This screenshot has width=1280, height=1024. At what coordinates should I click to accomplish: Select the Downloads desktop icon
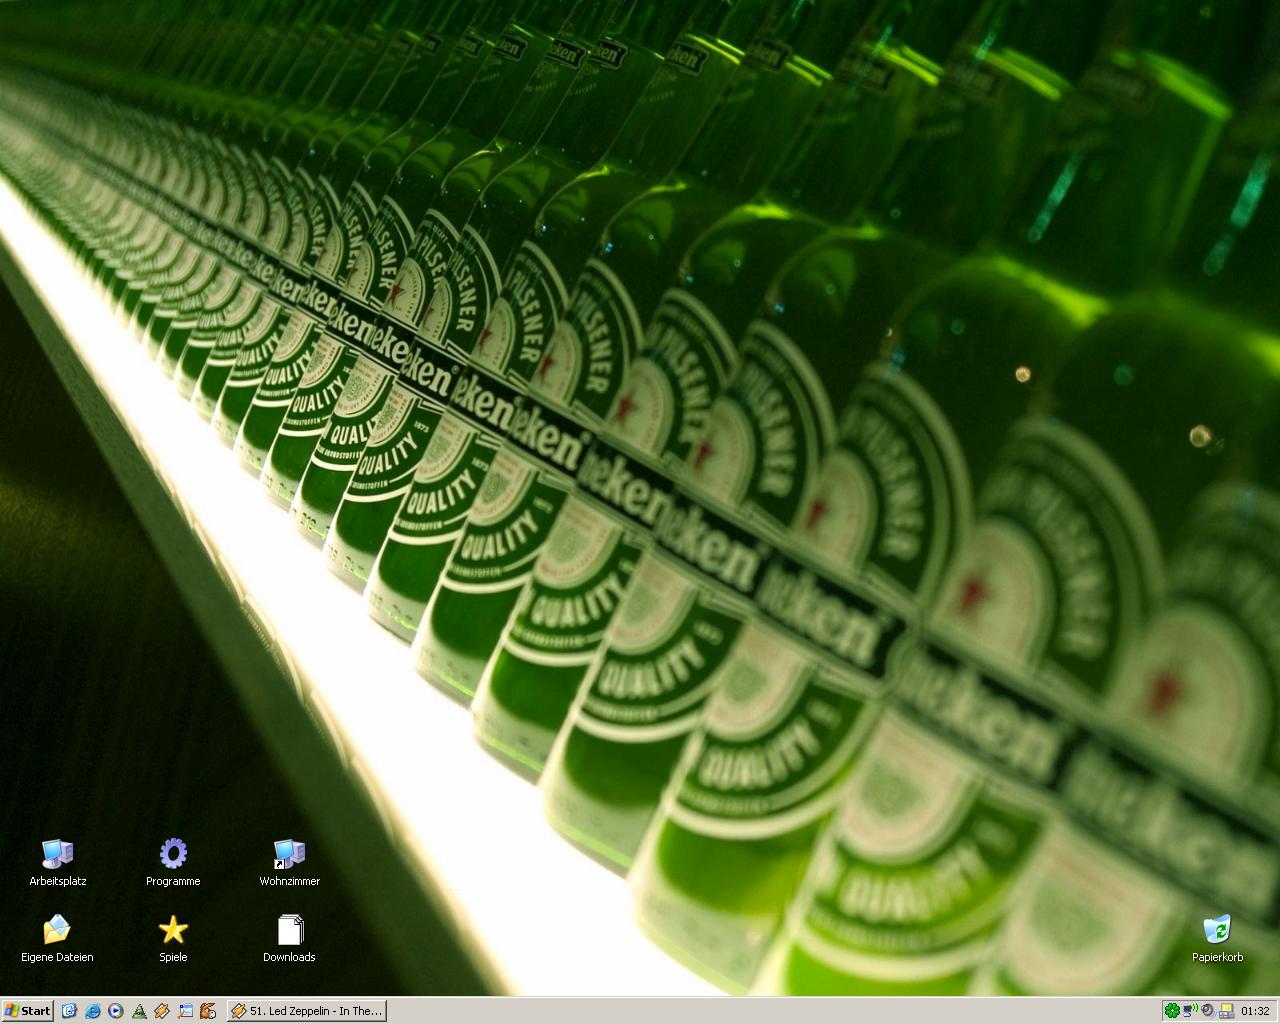pyautogui.click(x=289, y=930)
